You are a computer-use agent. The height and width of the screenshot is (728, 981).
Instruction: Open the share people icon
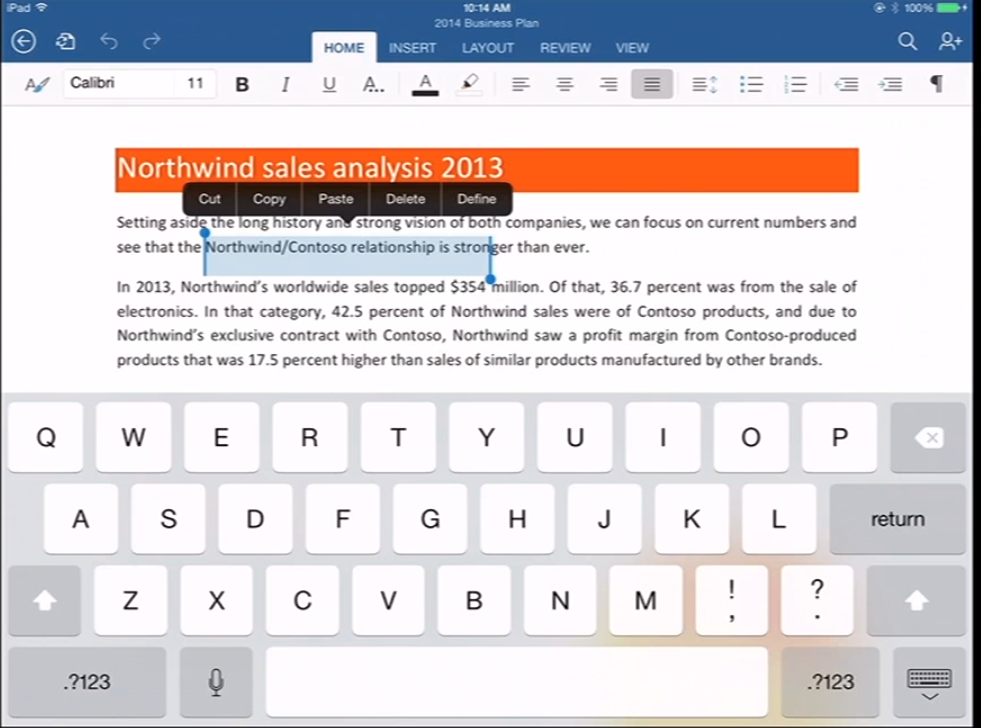pyautogui.click(x=950, y=41)
